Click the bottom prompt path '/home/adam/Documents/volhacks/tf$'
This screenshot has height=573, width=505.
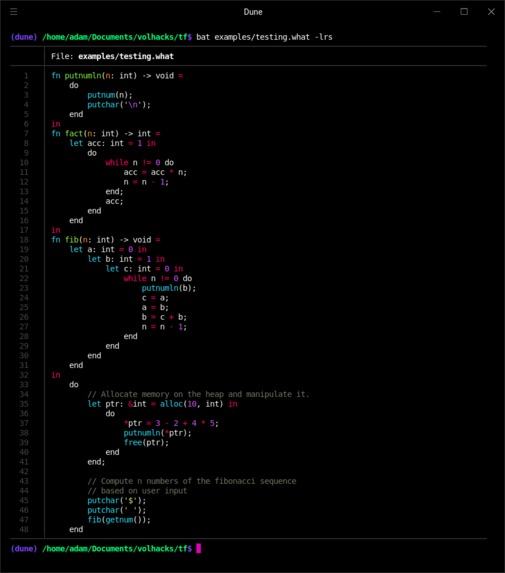[117, 549]
